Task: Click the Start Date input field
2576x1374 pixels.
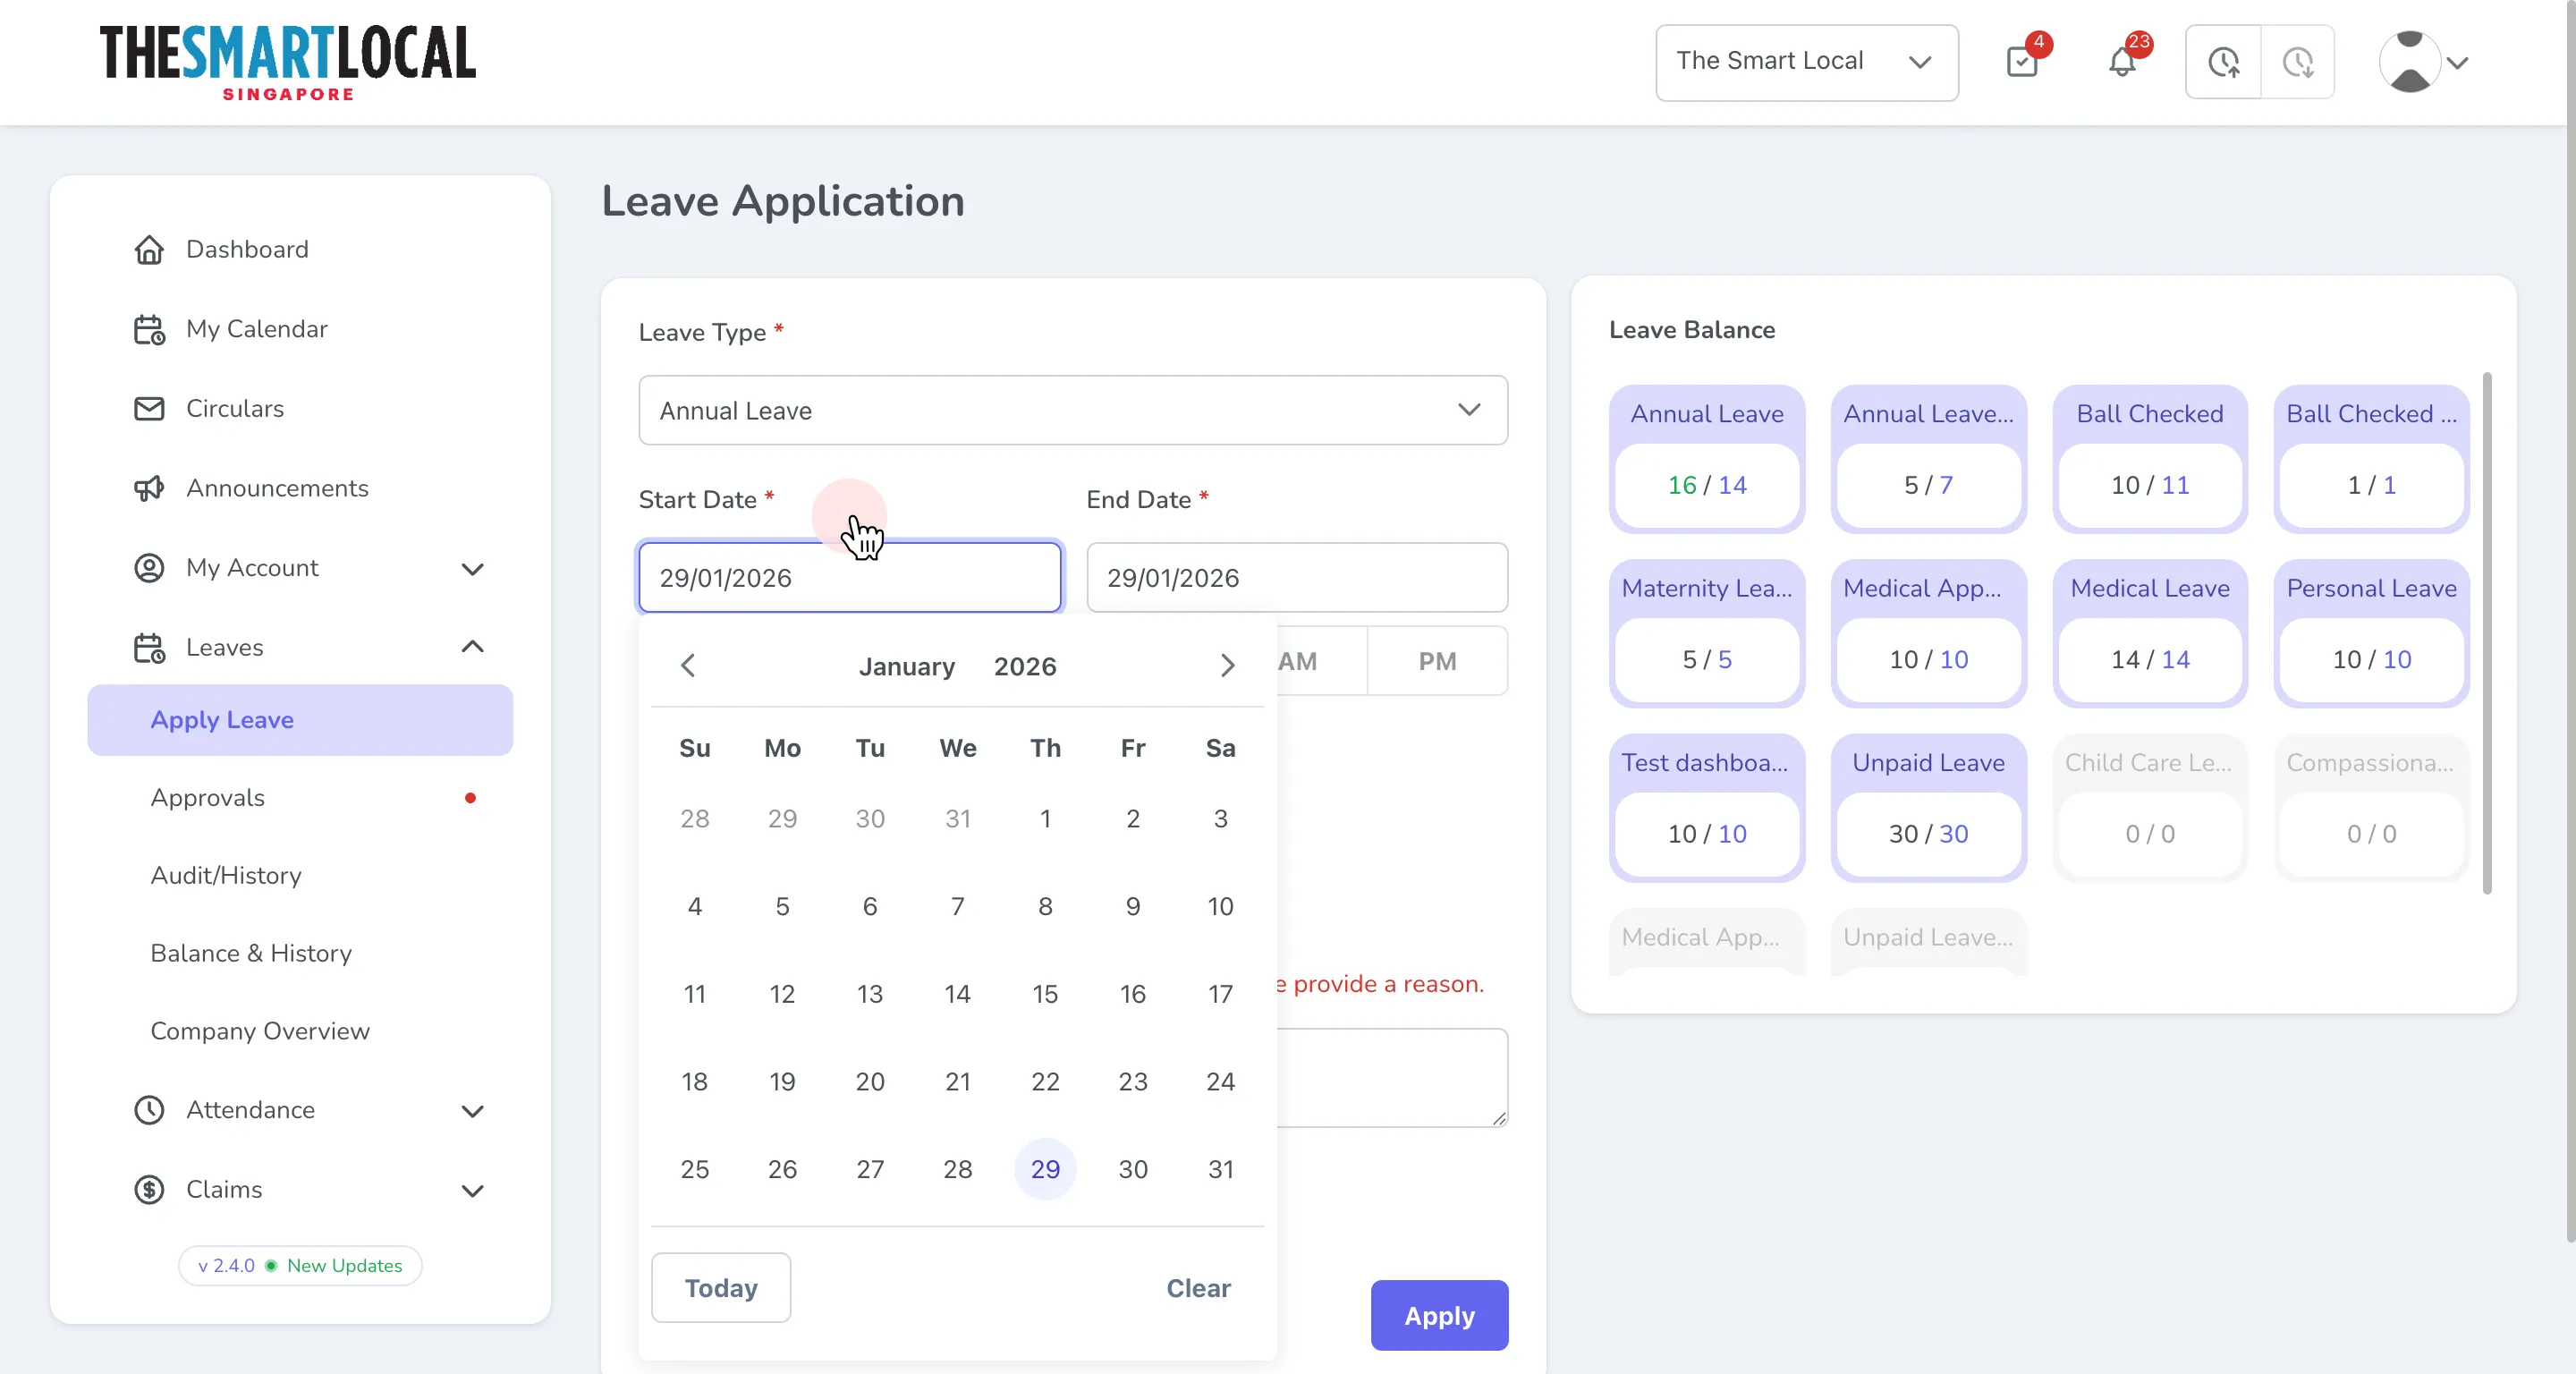Action: coord(850,578)
